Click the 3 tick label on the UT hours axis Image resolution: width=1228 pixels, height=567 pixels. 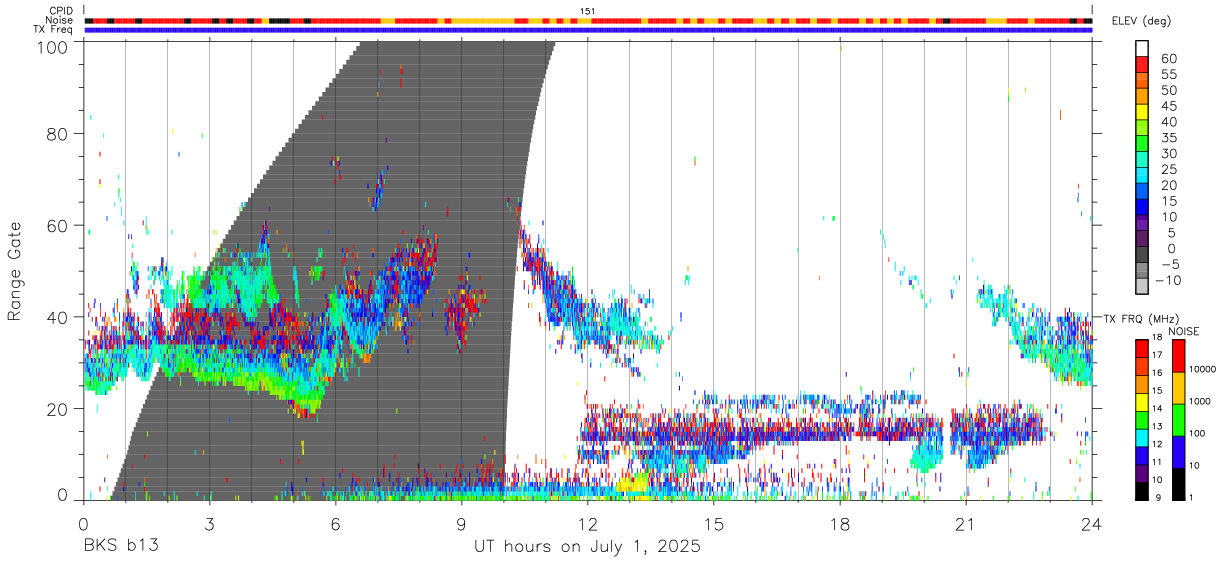pyautogui.click(x=209, y=524)
